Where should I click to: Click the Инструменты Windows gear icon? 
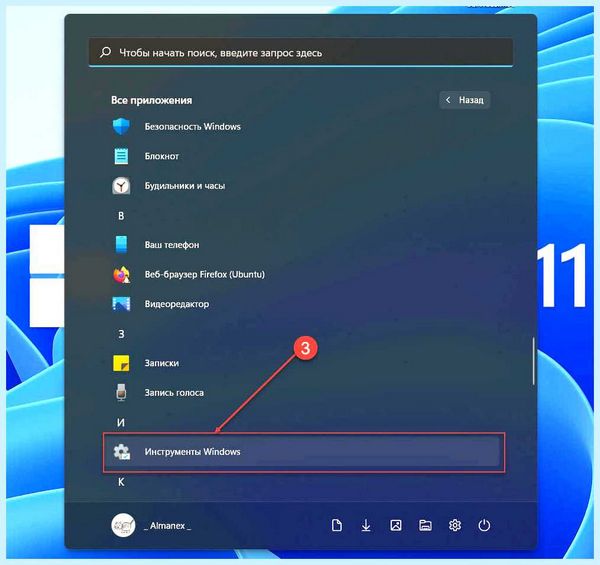122,452
